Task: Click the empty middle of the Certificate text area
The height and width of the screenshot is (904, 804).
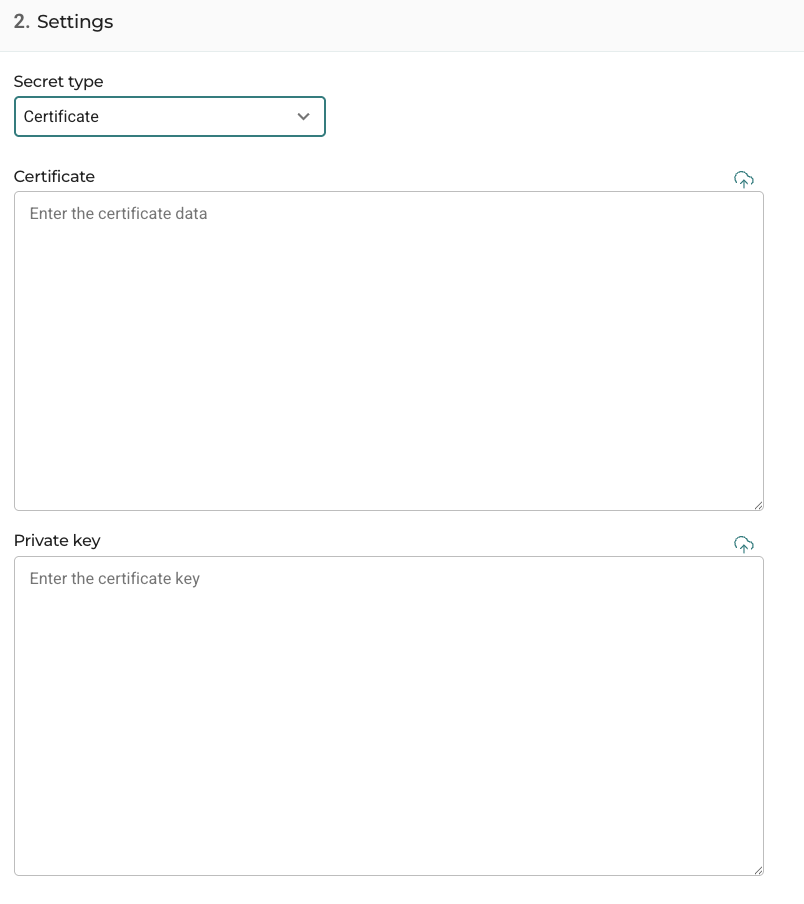Action: point(389,351)
